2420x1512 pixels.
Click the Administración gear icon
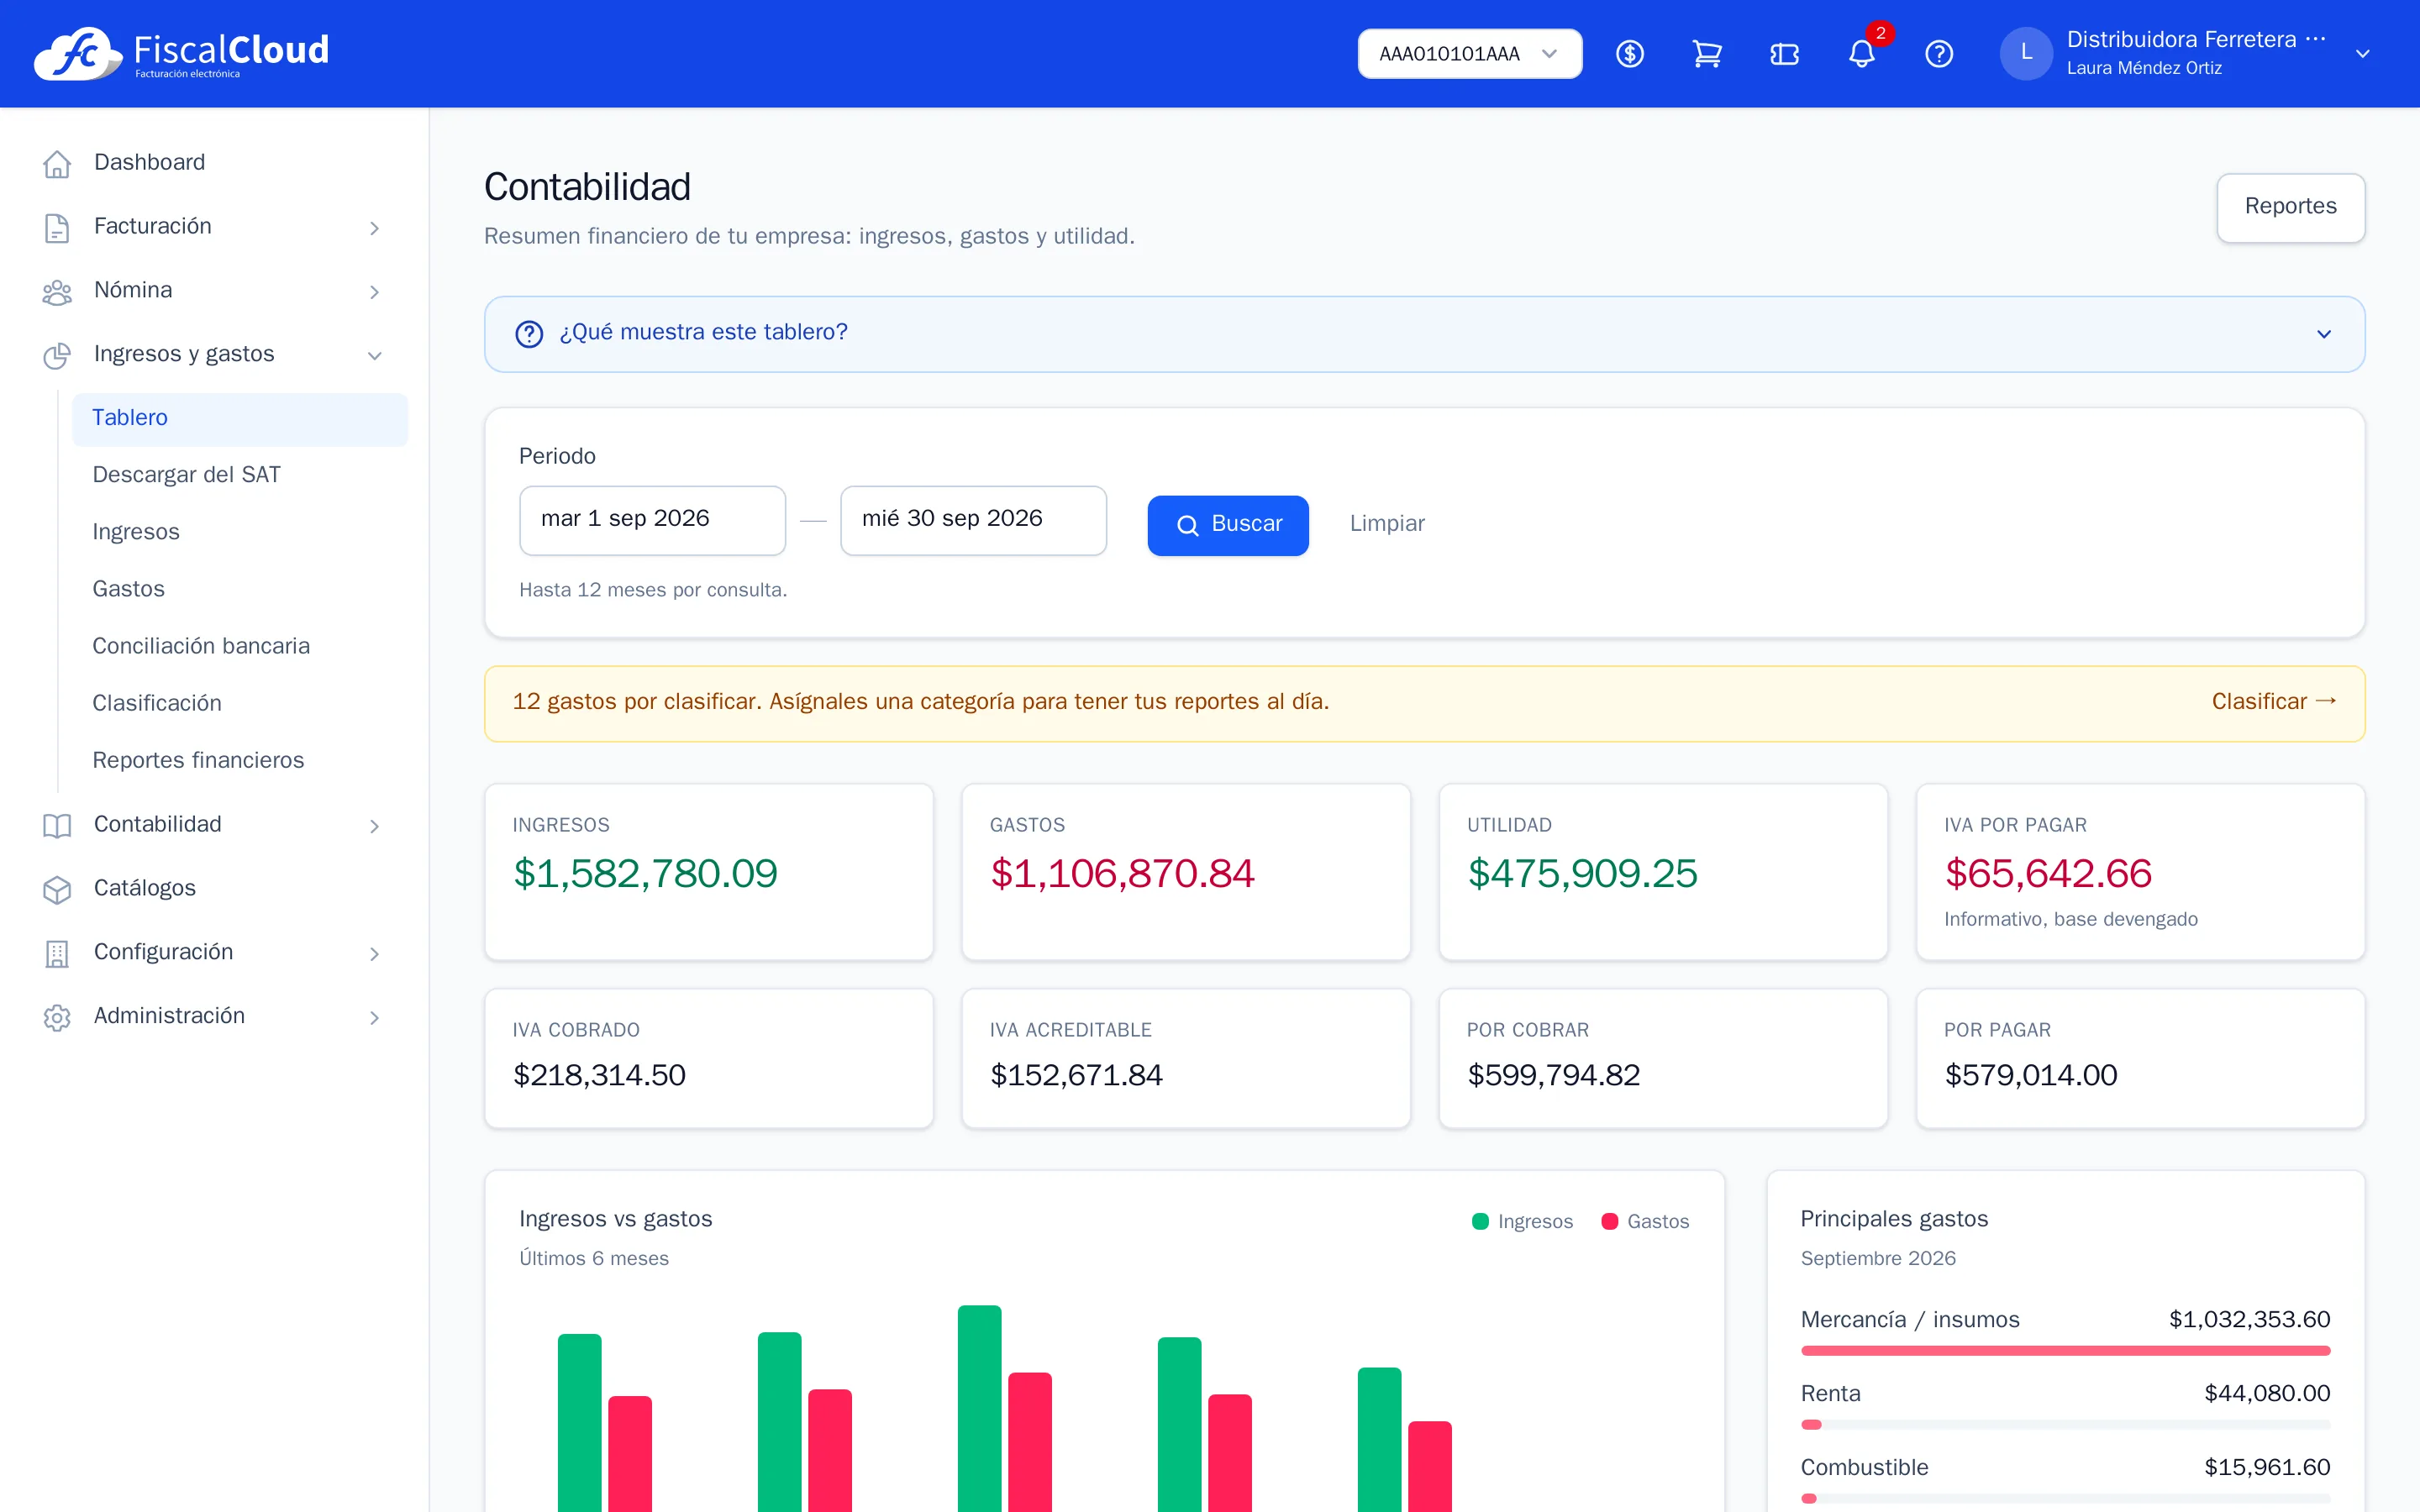coord(57,1017)
